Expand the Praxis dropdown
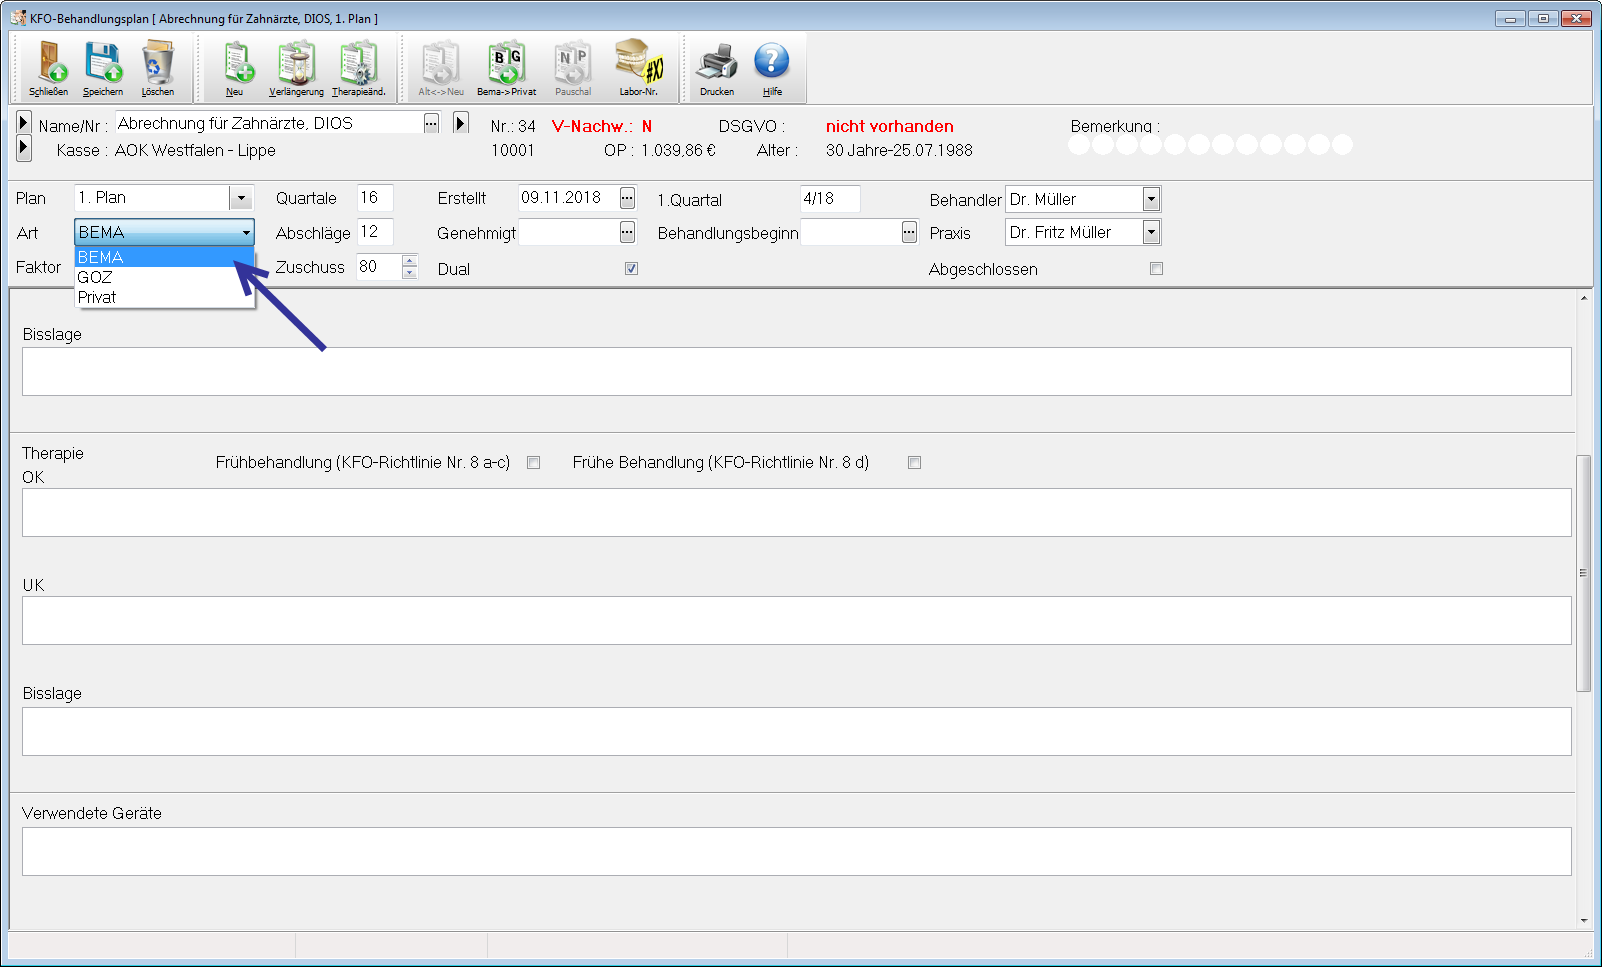Viewport: 1602px width, 967px height. tap(1151, 232)
